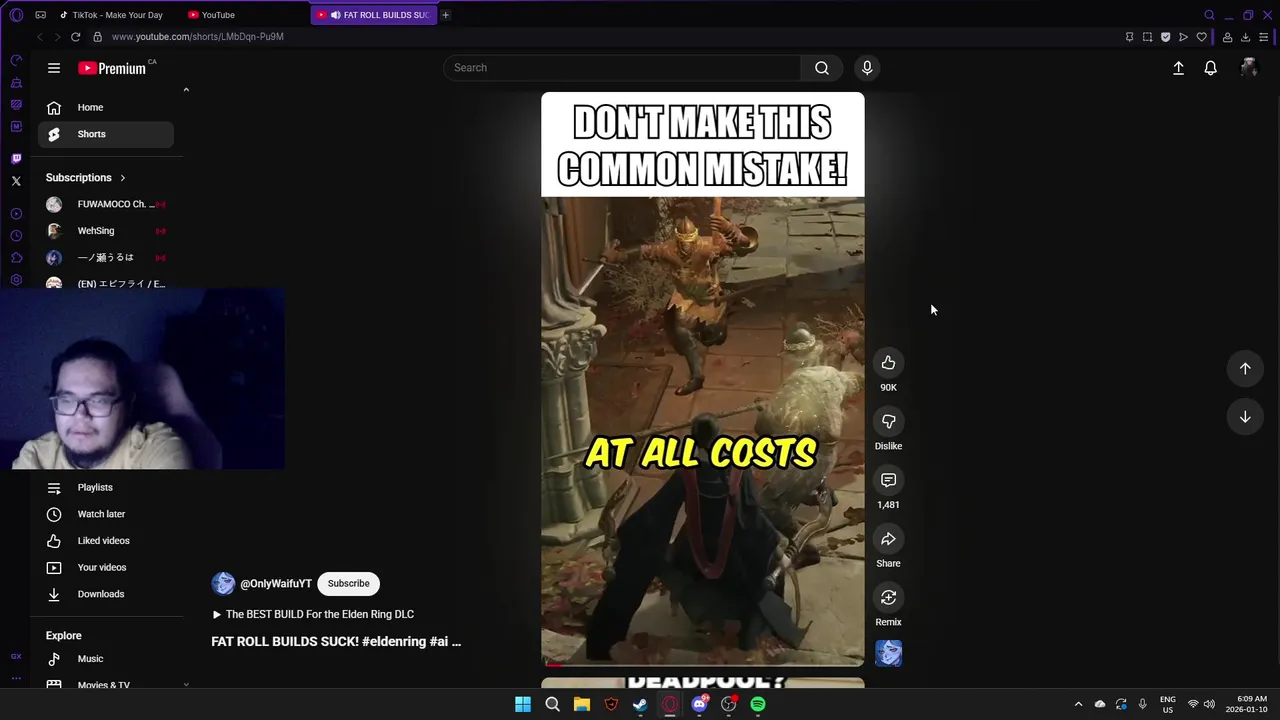Go to Home in YouTube sidebar
Screen dimensions: 1280x720
click(x=106, y=108)
